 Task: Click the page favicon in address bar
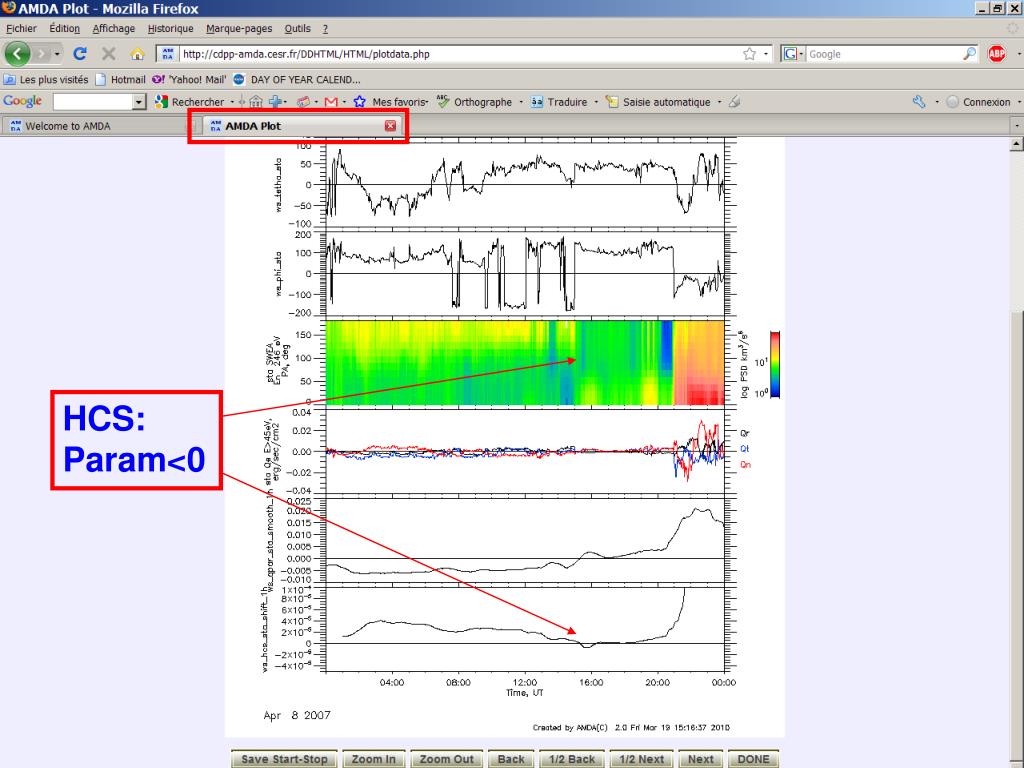point(168,54)
